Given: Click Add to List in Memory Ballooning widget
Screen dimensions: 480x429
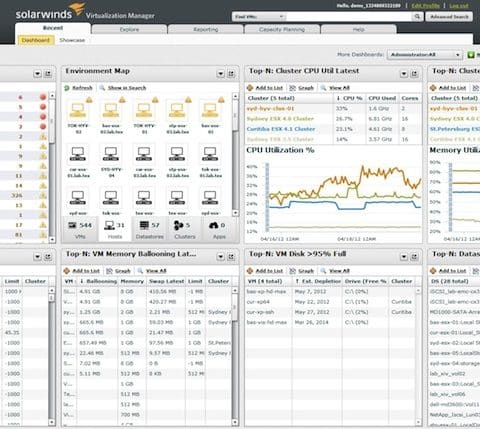Looking at the screenshot, I should point(82,271).
